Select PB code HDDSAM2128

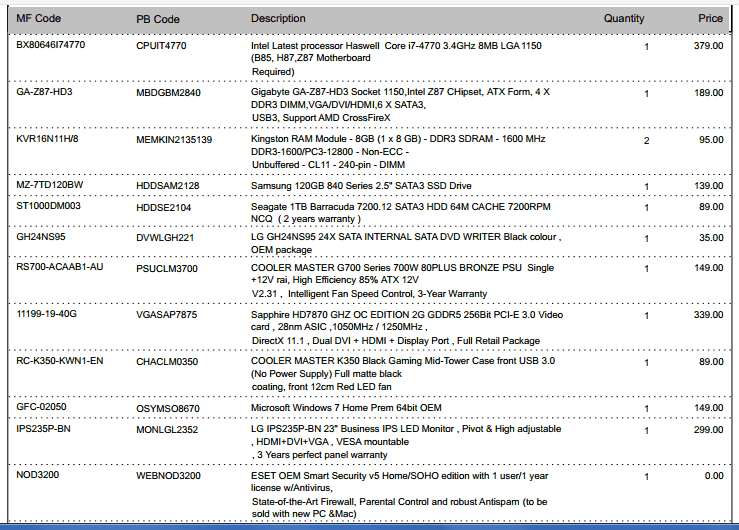[x=168, y=186]
